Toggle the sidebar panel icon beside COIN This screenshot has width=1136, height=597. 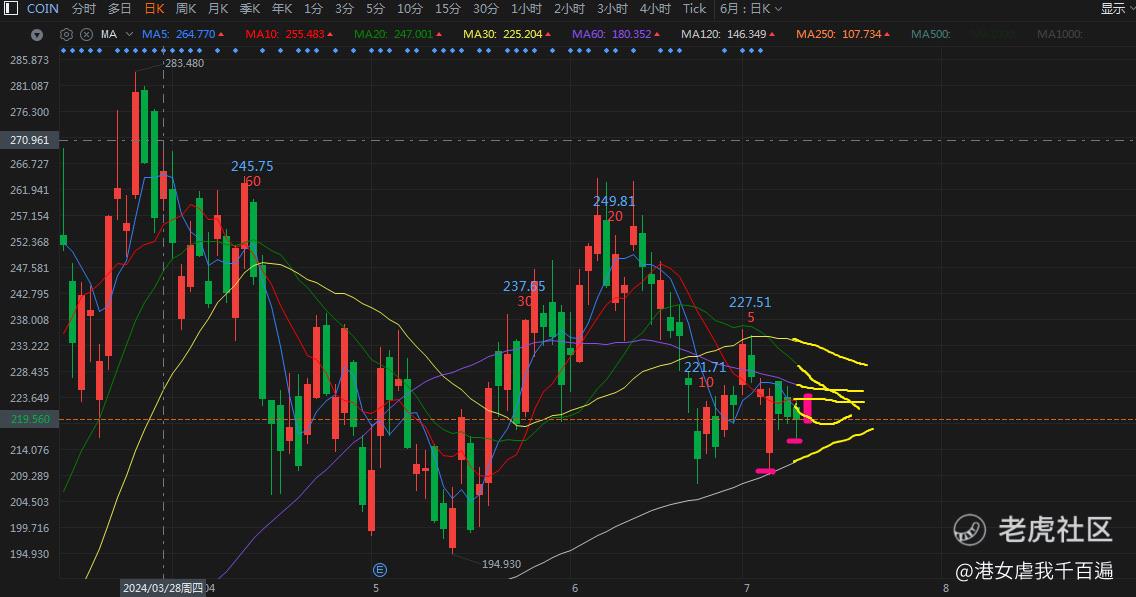pyautogui.click(x=11, y=9)
